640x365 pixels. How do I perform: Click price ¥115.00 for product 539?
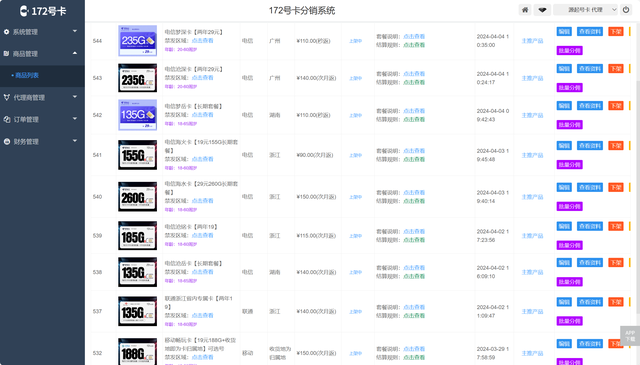point(316,236)
